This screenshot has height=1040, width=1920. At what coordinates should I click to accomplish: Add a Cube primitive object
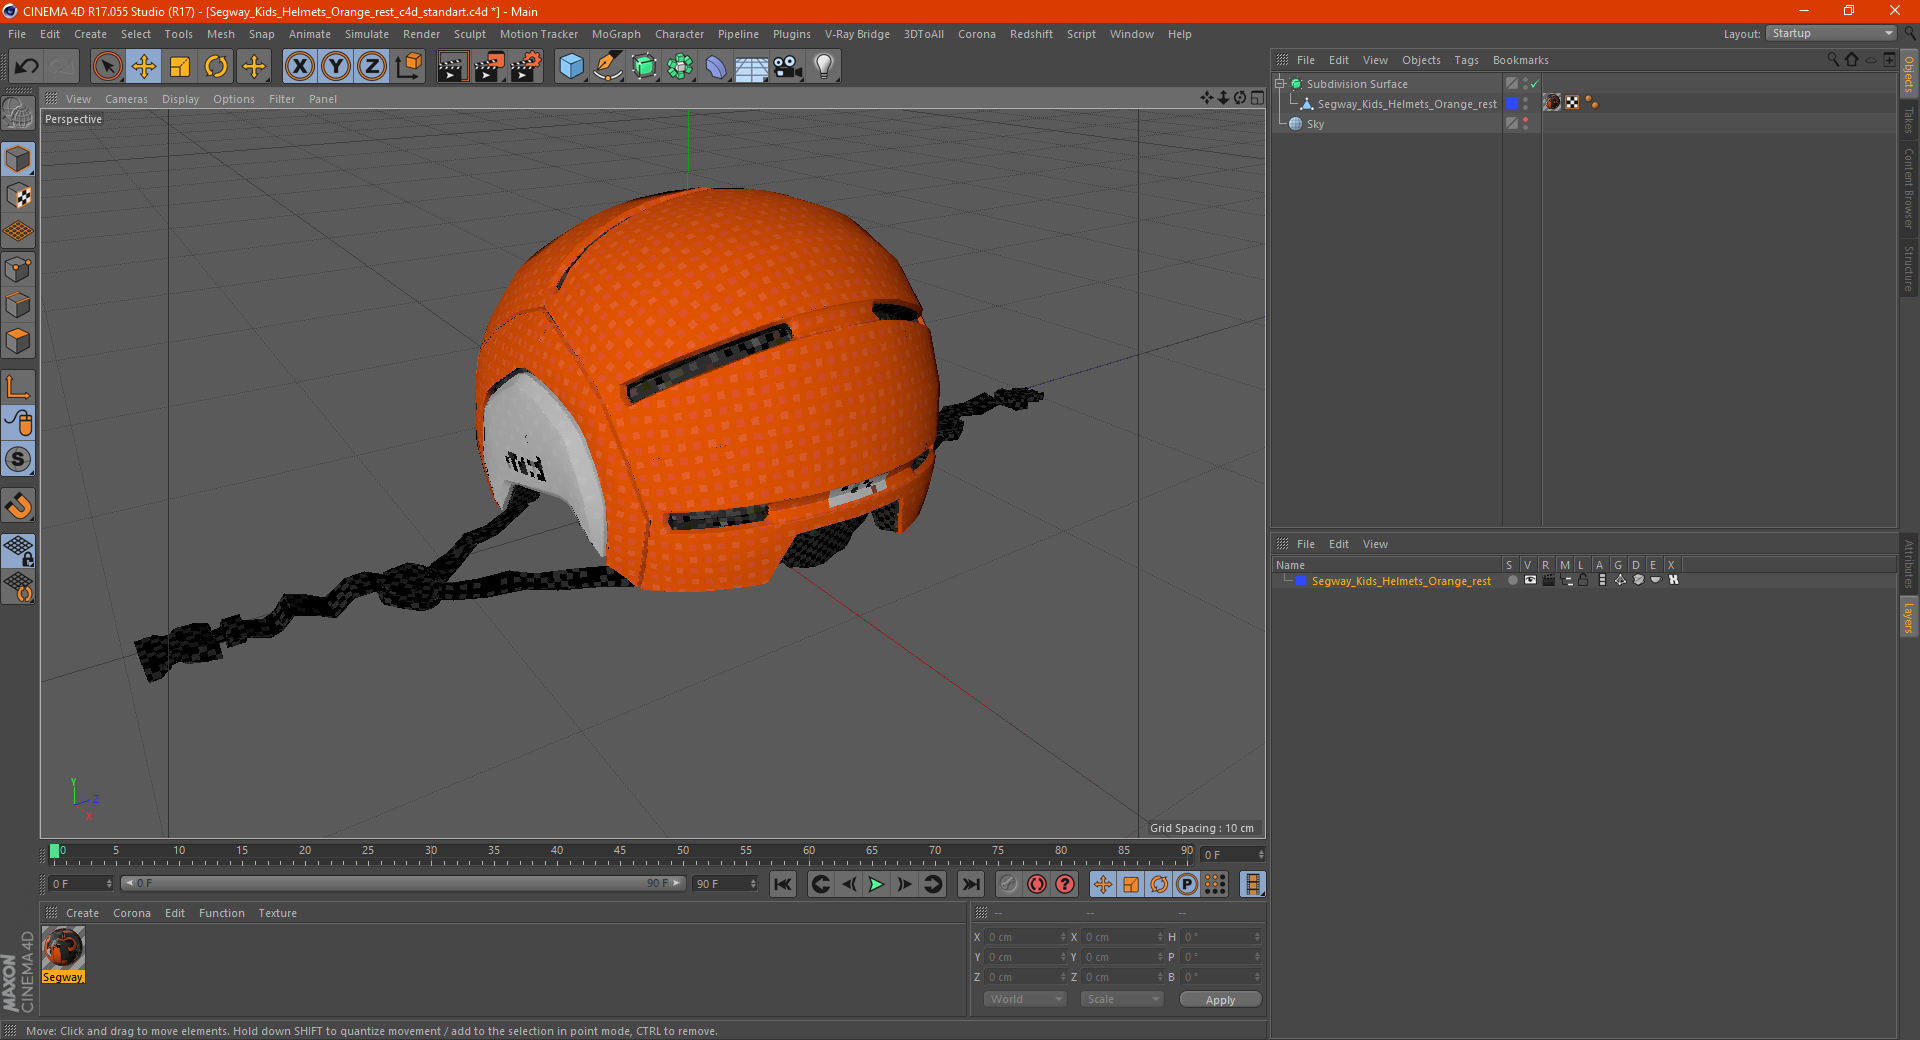pyautogui.click(x=572, y=67)
